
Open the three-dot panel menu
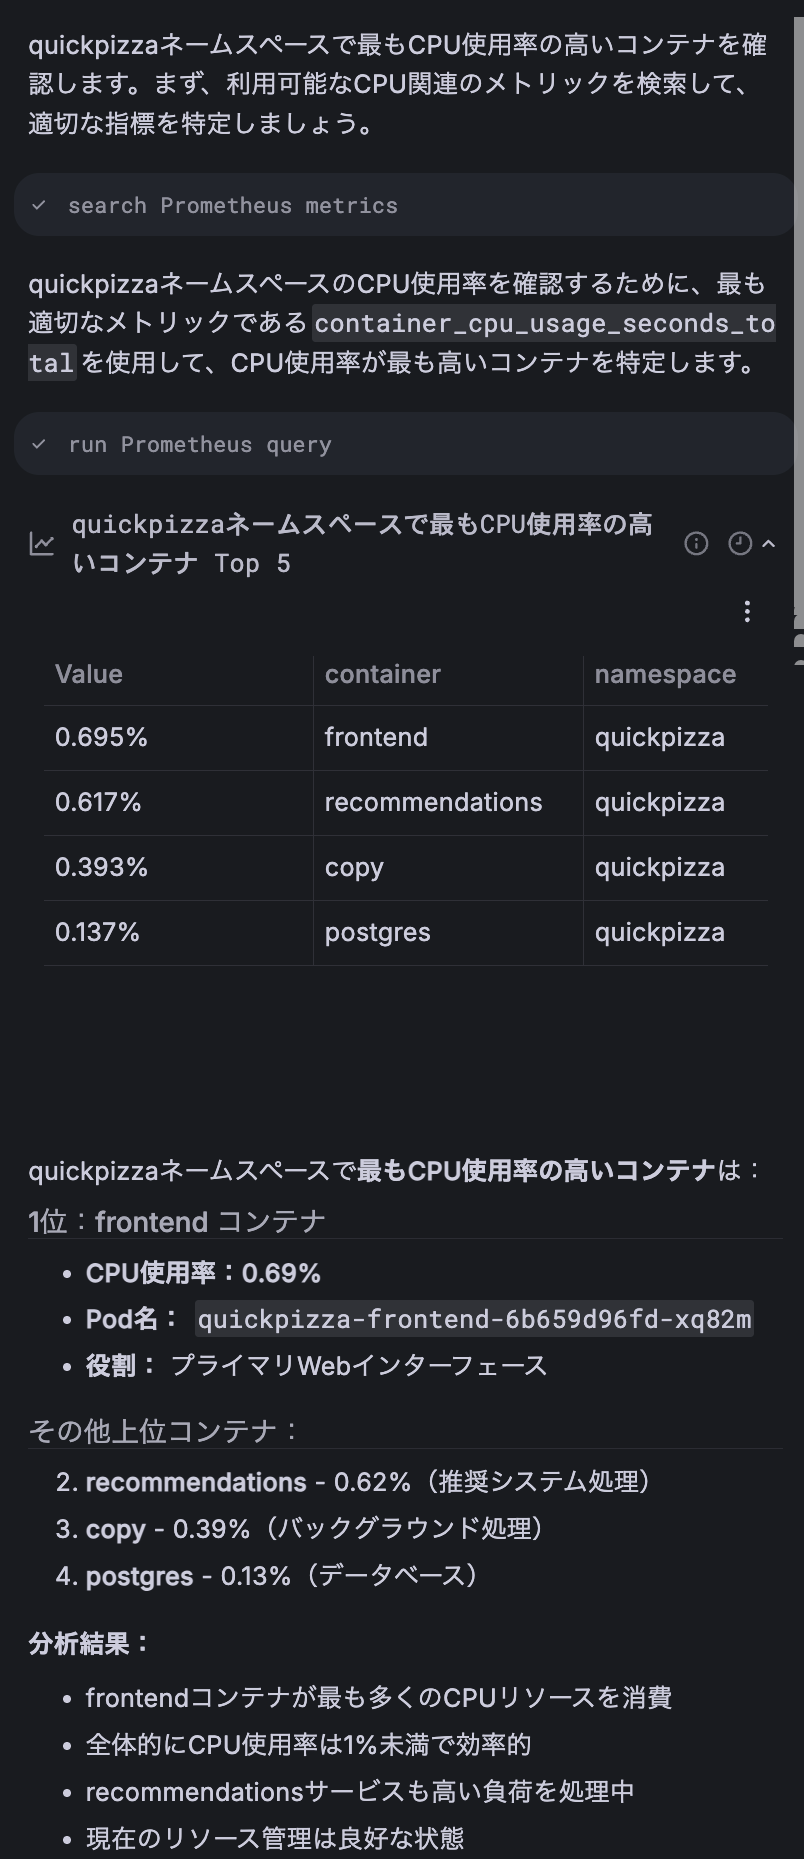[x=747, y=612]
